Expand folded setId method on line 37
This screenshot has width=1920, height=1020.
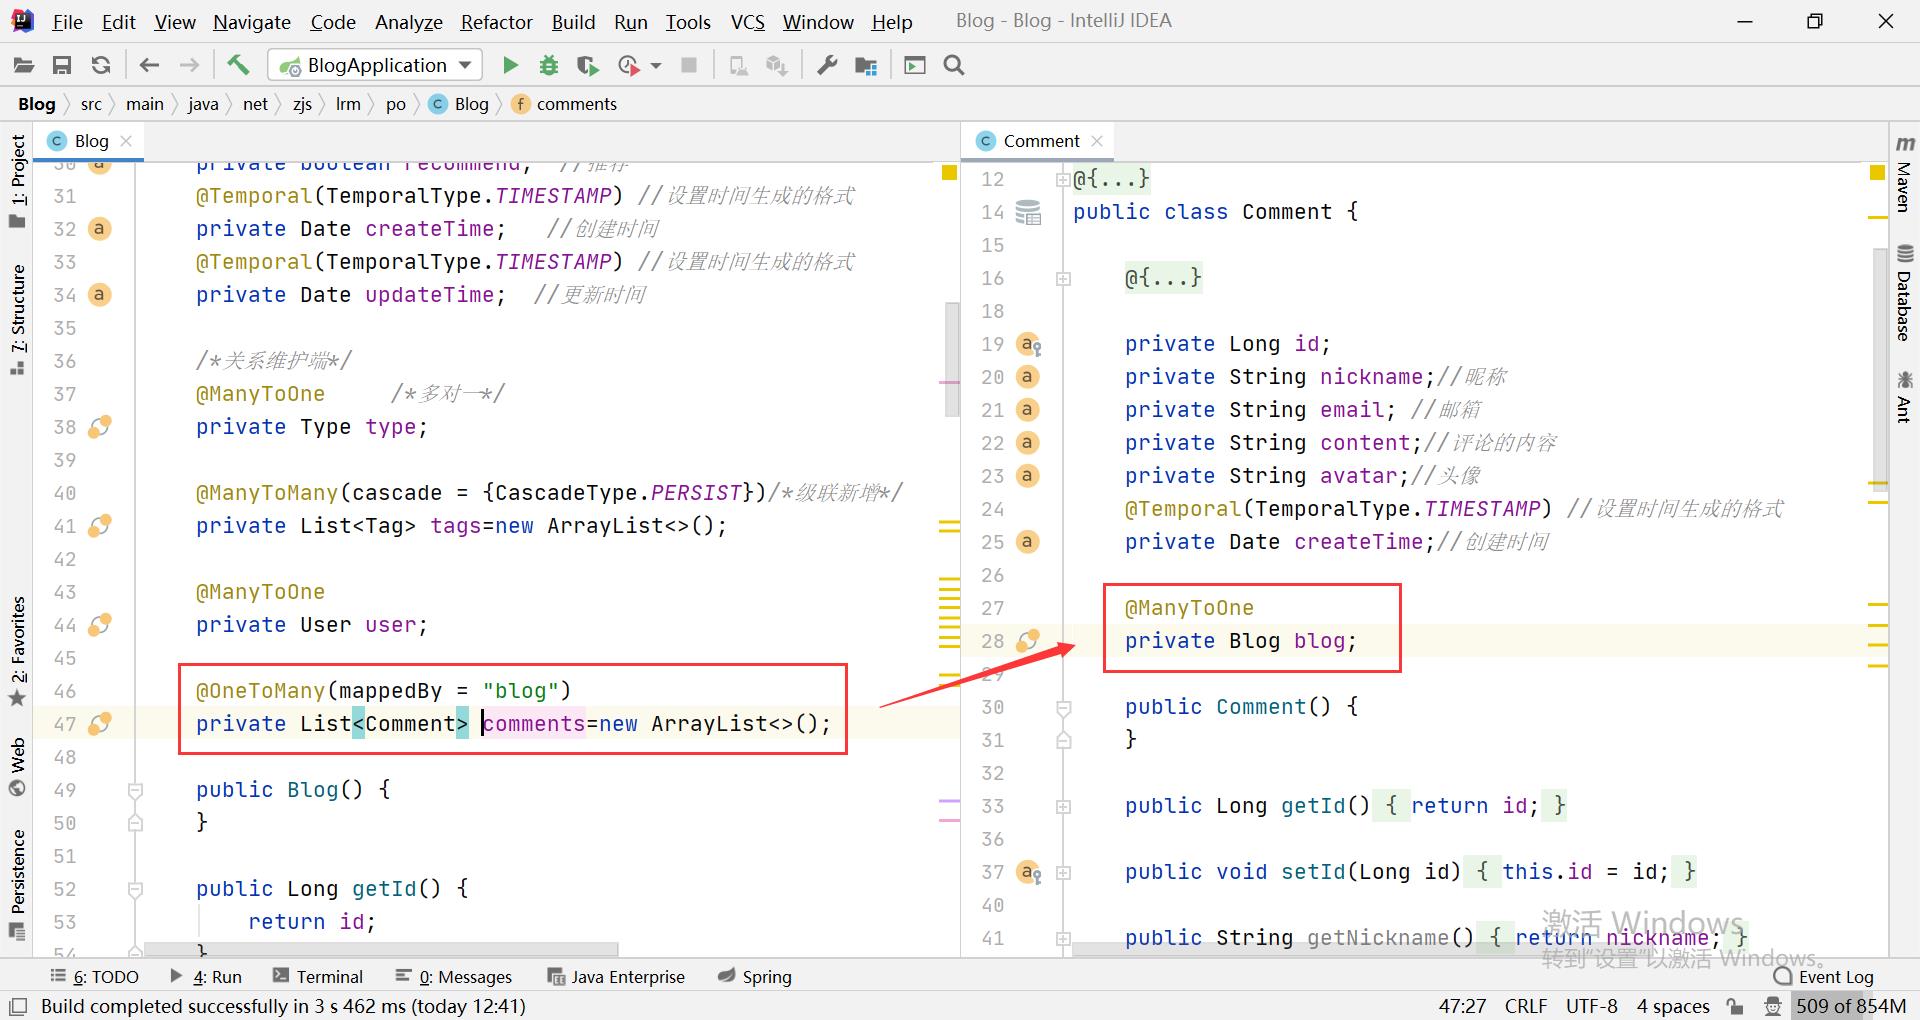click(1063, 873)
